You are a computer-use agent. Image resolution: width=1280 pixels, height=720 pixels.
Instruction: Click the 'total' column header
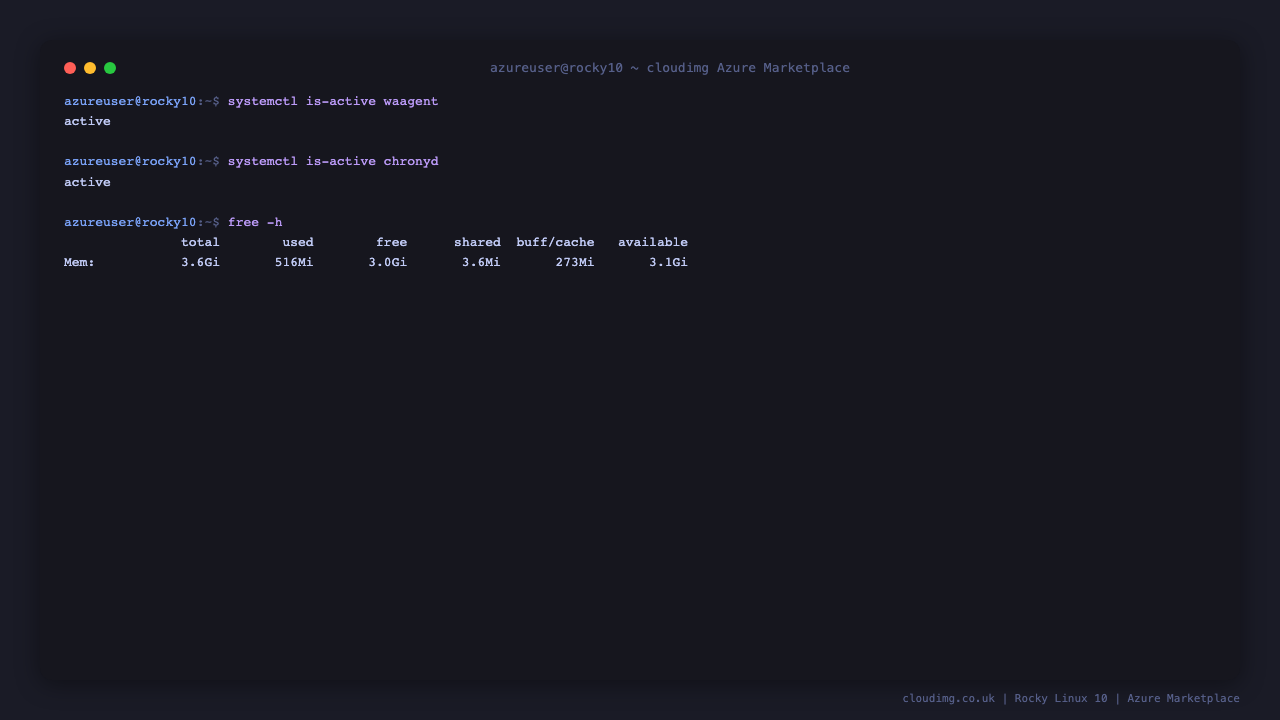pyautogui.click(x=200, y=242)
